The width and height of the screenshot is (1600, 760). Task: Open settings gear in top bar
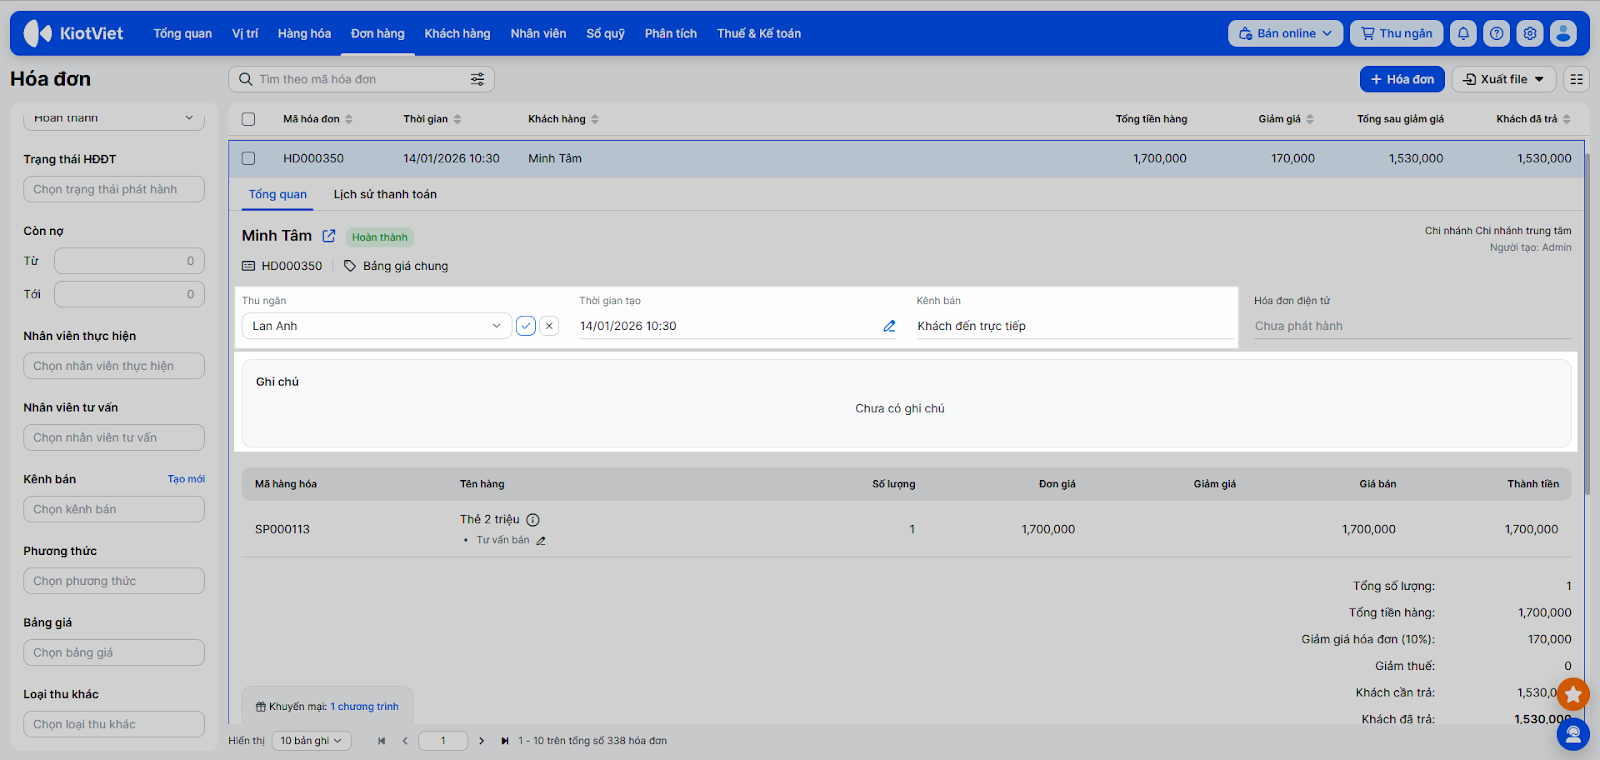pos(1530,33)
